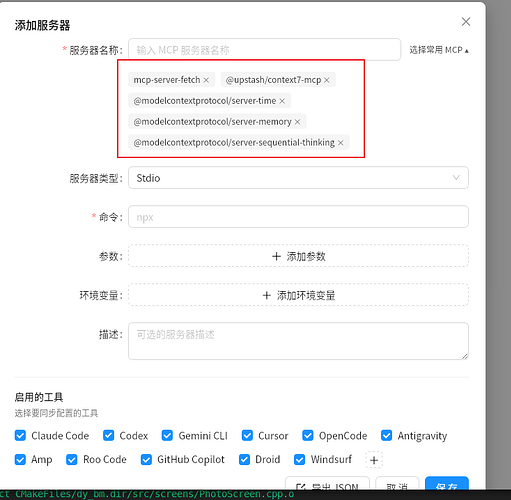The width and height of the screenshot is (511, 500).
Task: Focus the MCP server name field
Action: tap(264, 50)
